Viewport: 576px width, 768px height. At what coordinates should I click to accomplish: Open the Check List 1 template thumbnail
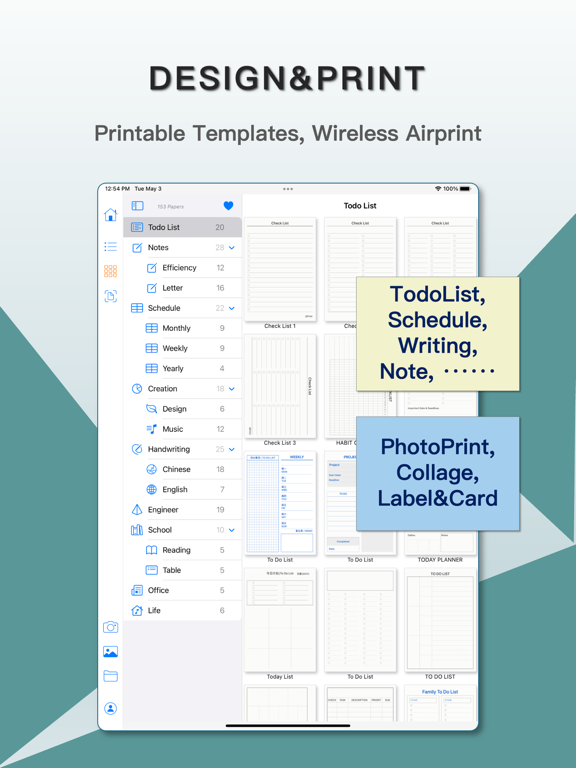[x=280, y=269]
